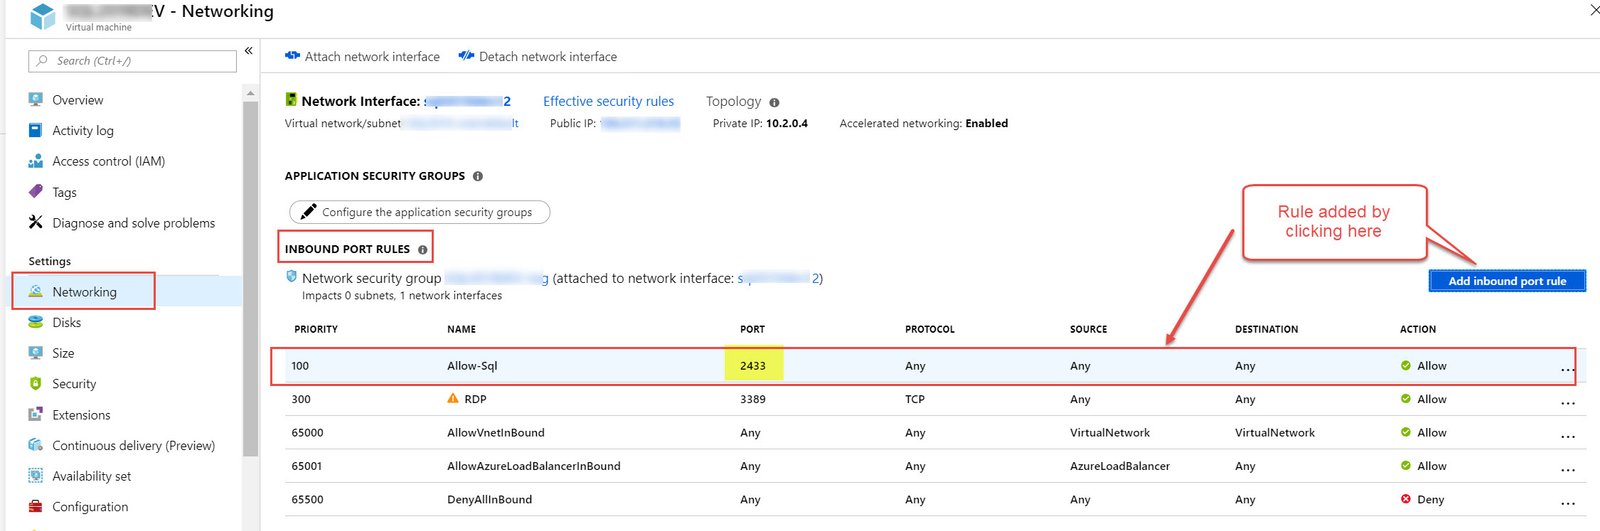This screenshot has height=531, width=1600.
Task: Click PROTOCOL column header
Action: [x=930, y=329]
